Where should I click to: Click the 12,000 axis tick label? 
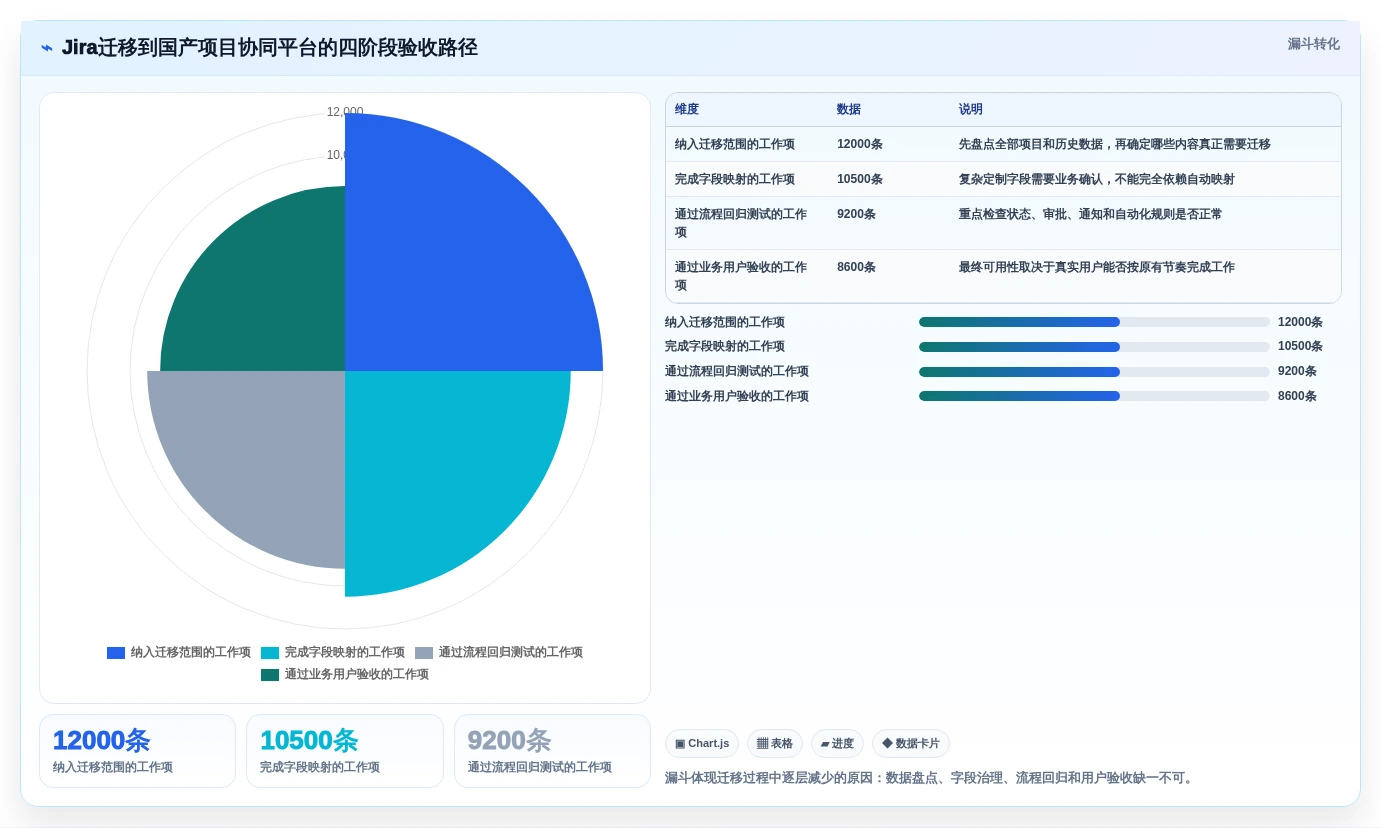coord(345,112)
